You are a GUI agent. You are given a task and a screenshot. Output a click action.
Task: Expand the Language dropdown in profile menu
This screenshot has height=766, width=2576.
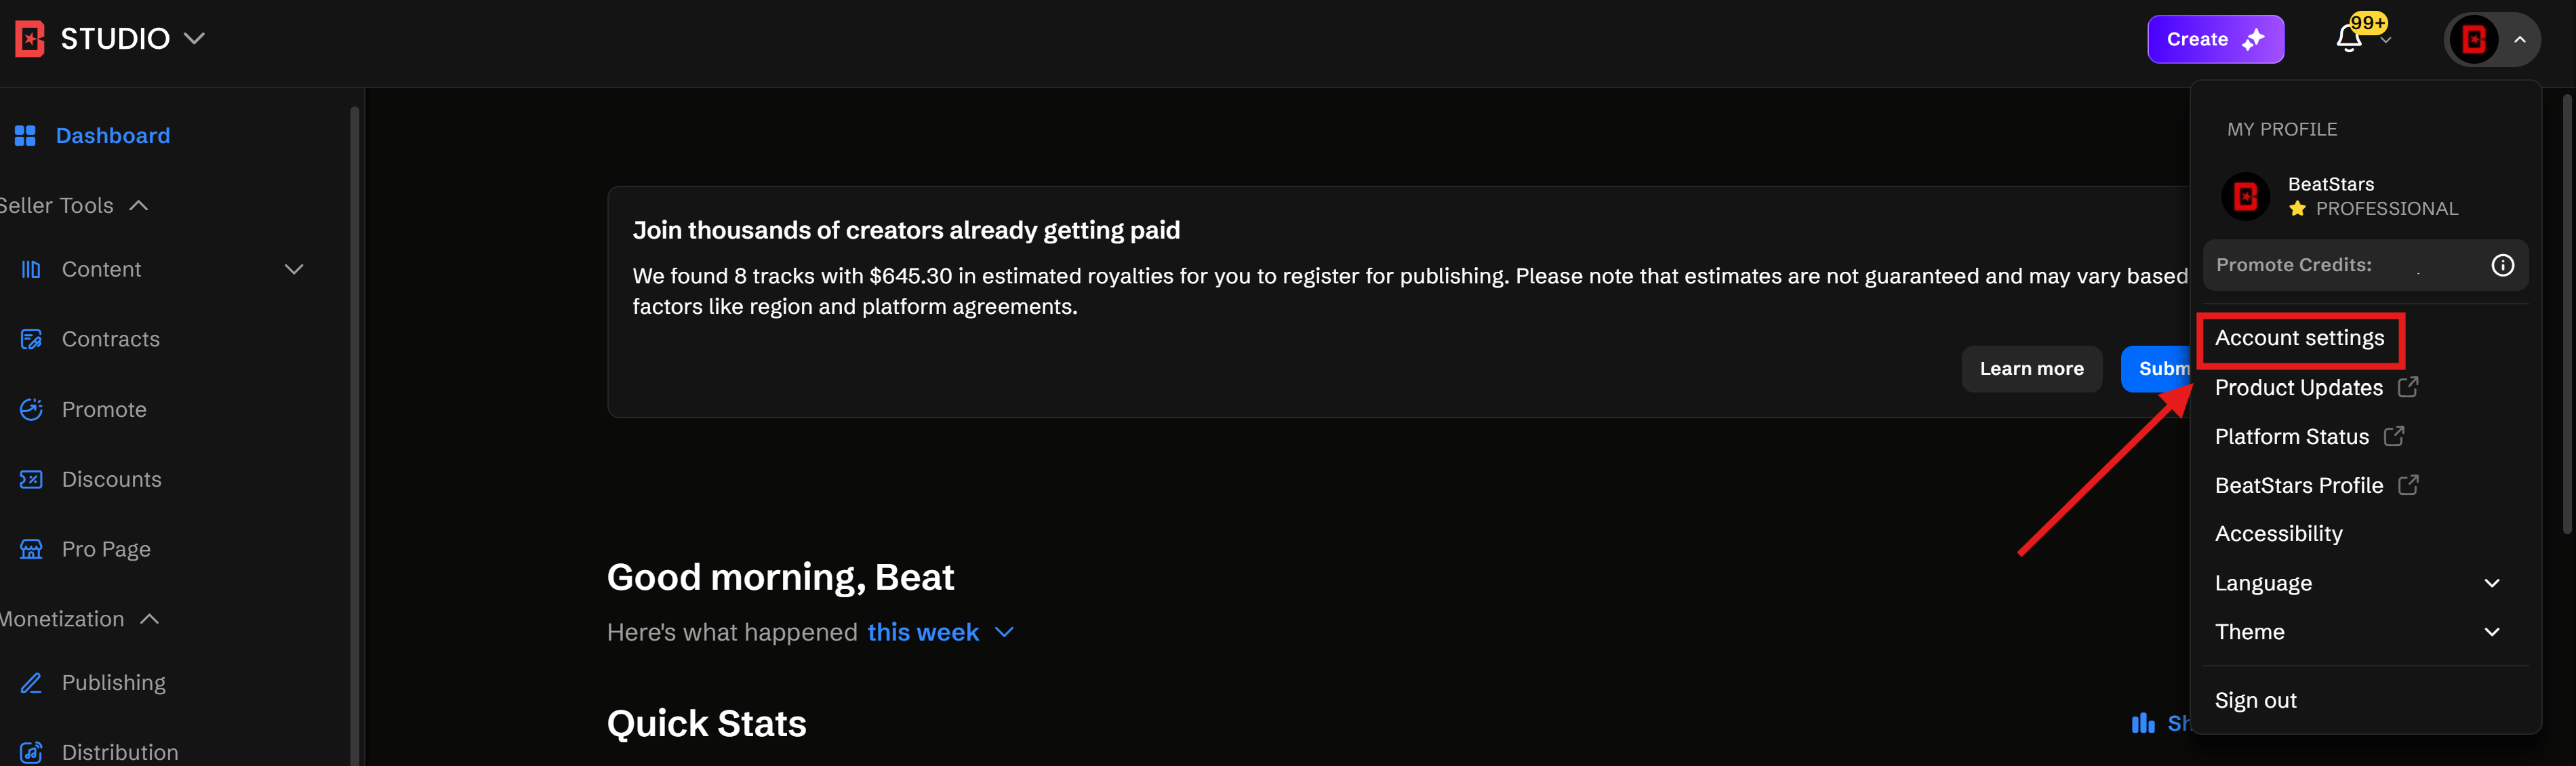click(2491, 582)
